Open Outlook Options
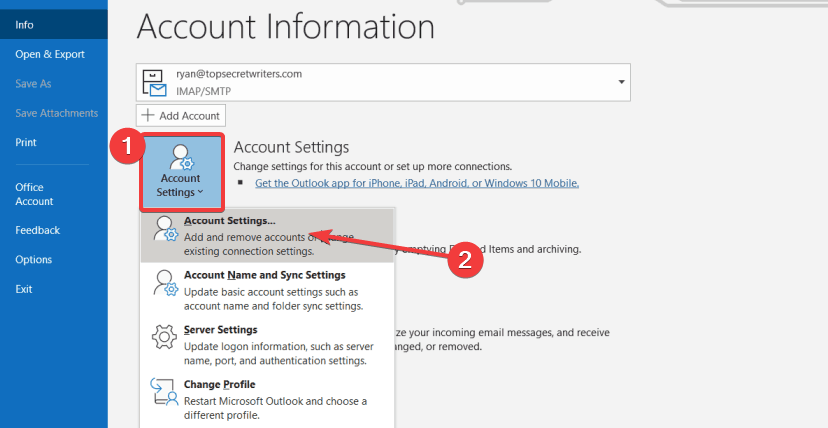The height and width of the screenshot is (428, 828). tap(33, 260)
